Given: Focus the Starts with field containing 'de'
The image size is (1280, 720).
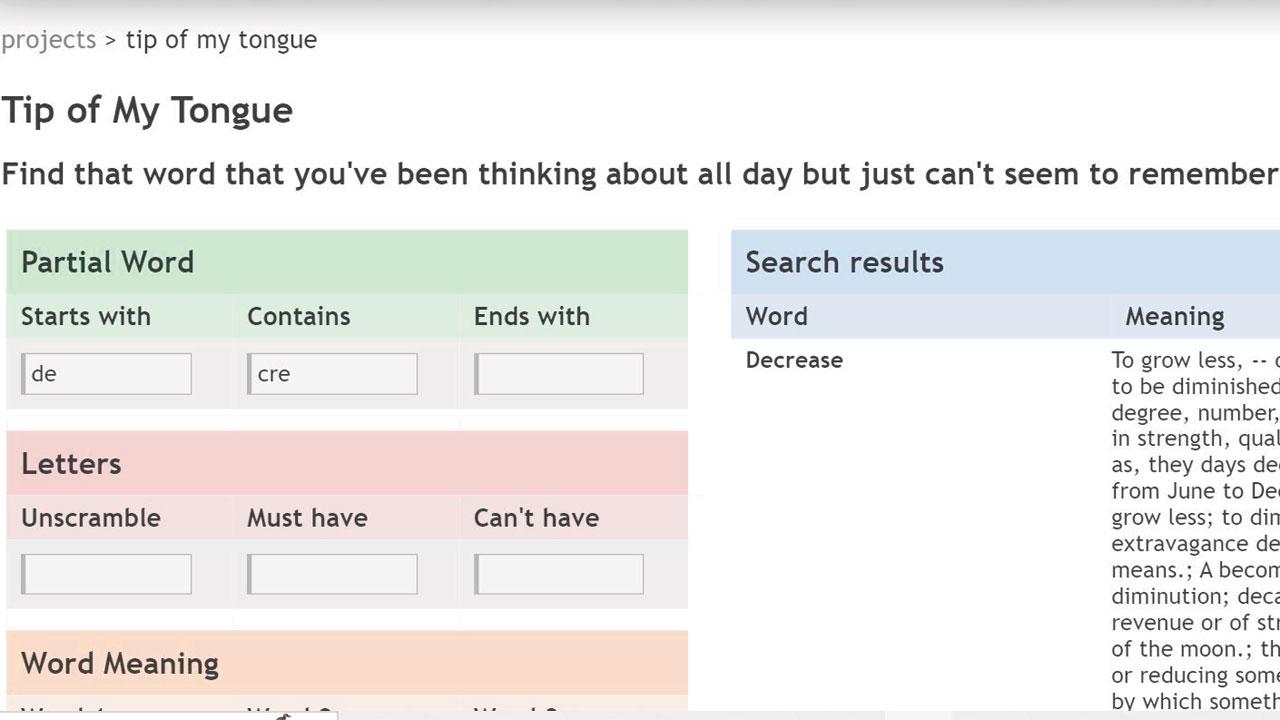Looking at the screenshot, I should pyautogui.click(x=107, y=374).
